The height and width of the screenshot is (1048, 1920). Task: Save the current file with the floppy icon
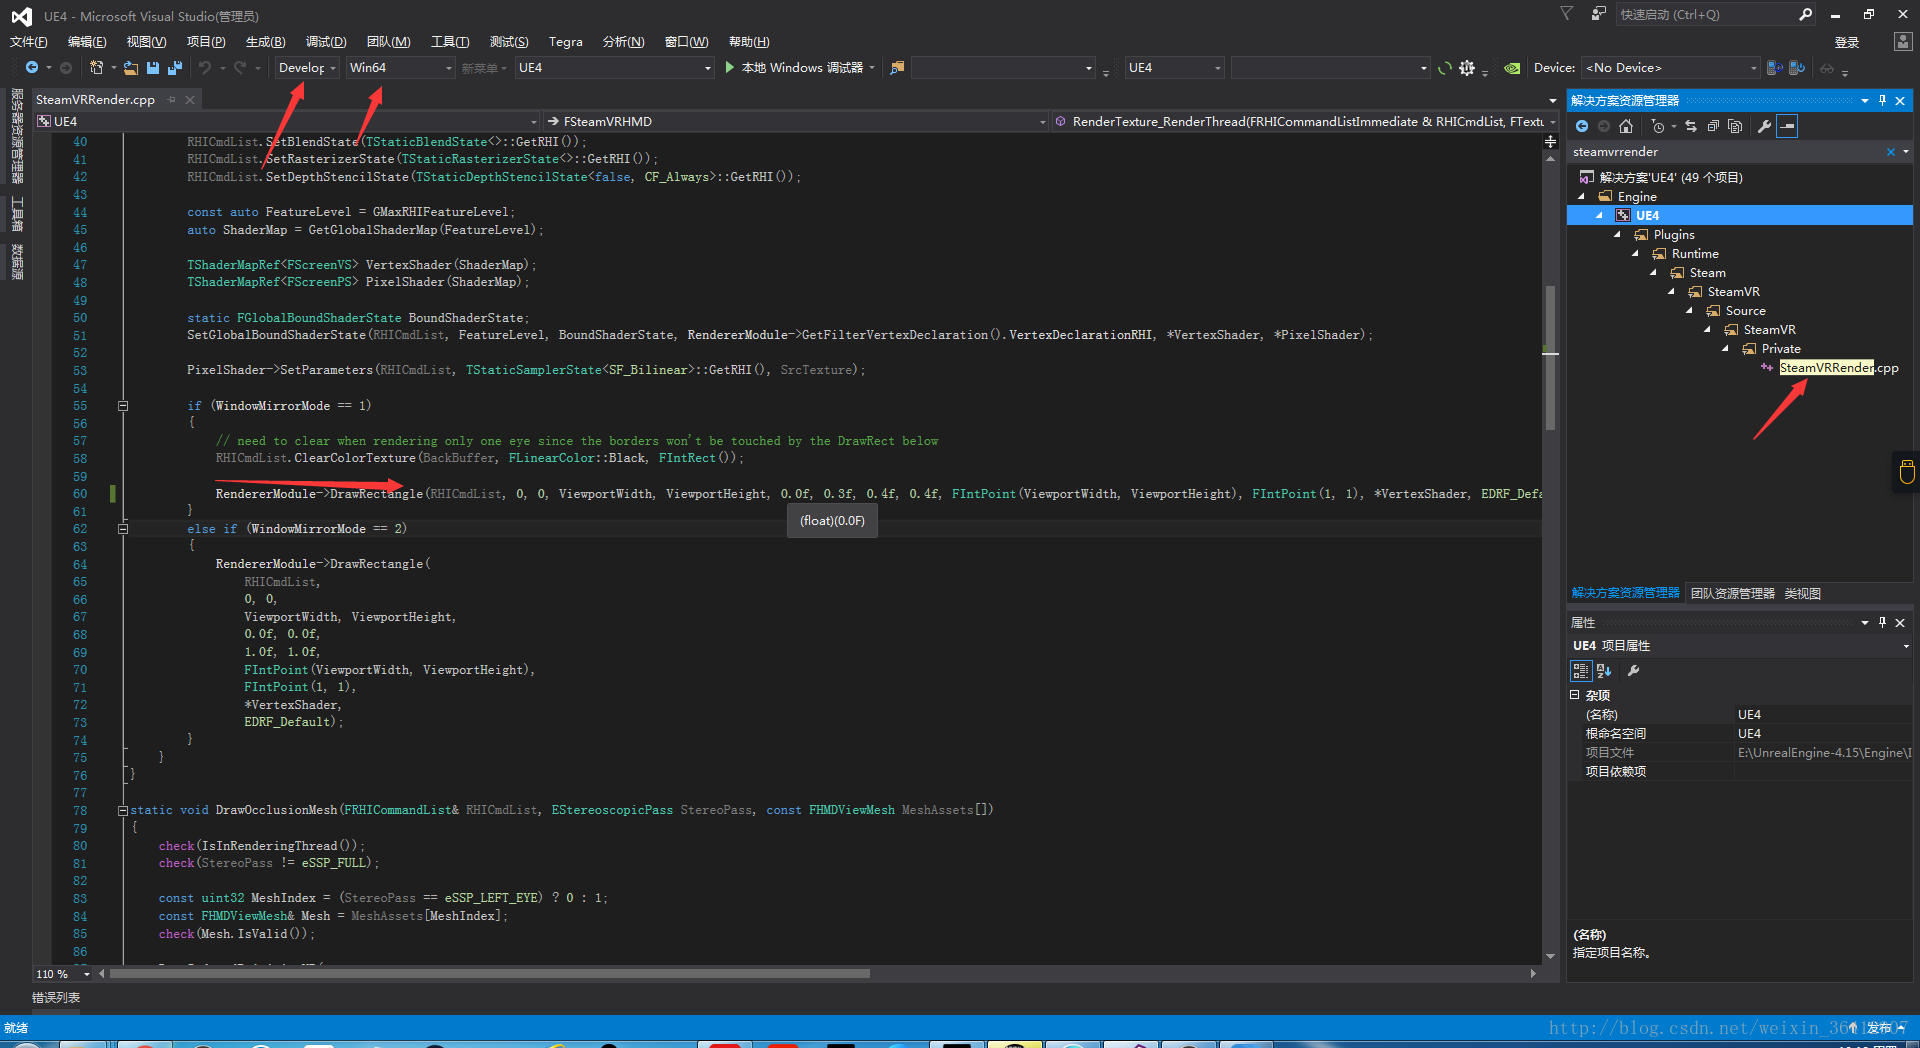click(x=153, y=68)
